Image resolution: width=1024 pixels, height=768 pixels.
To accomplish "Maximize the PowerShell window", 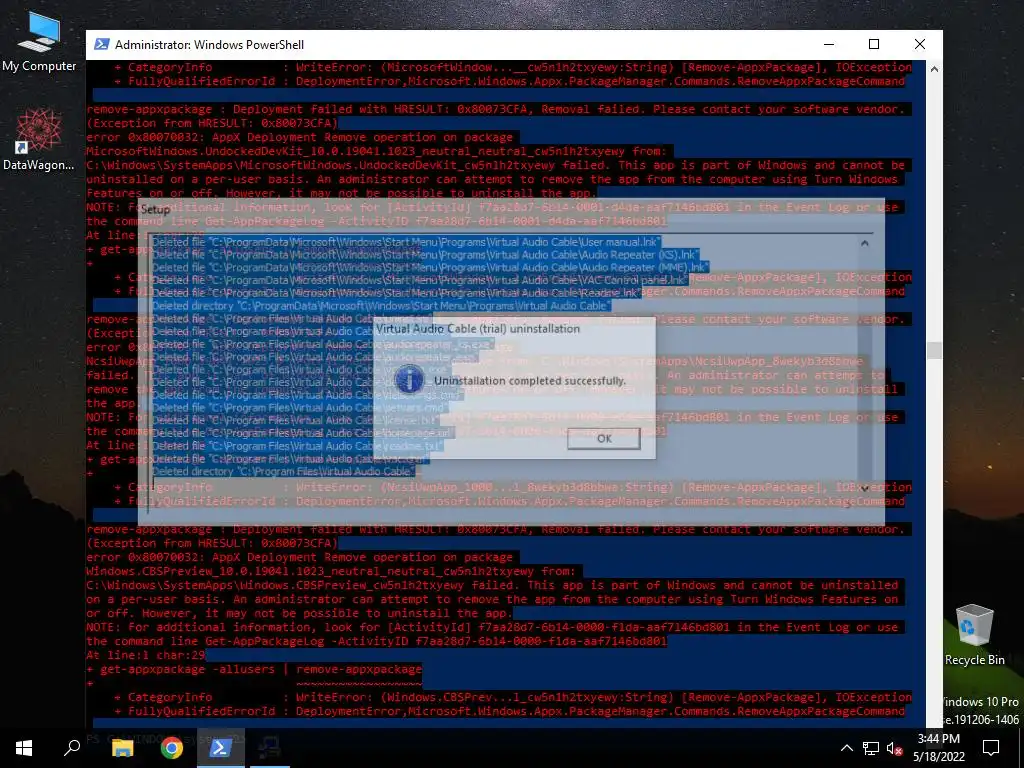I will coord(874,44).
